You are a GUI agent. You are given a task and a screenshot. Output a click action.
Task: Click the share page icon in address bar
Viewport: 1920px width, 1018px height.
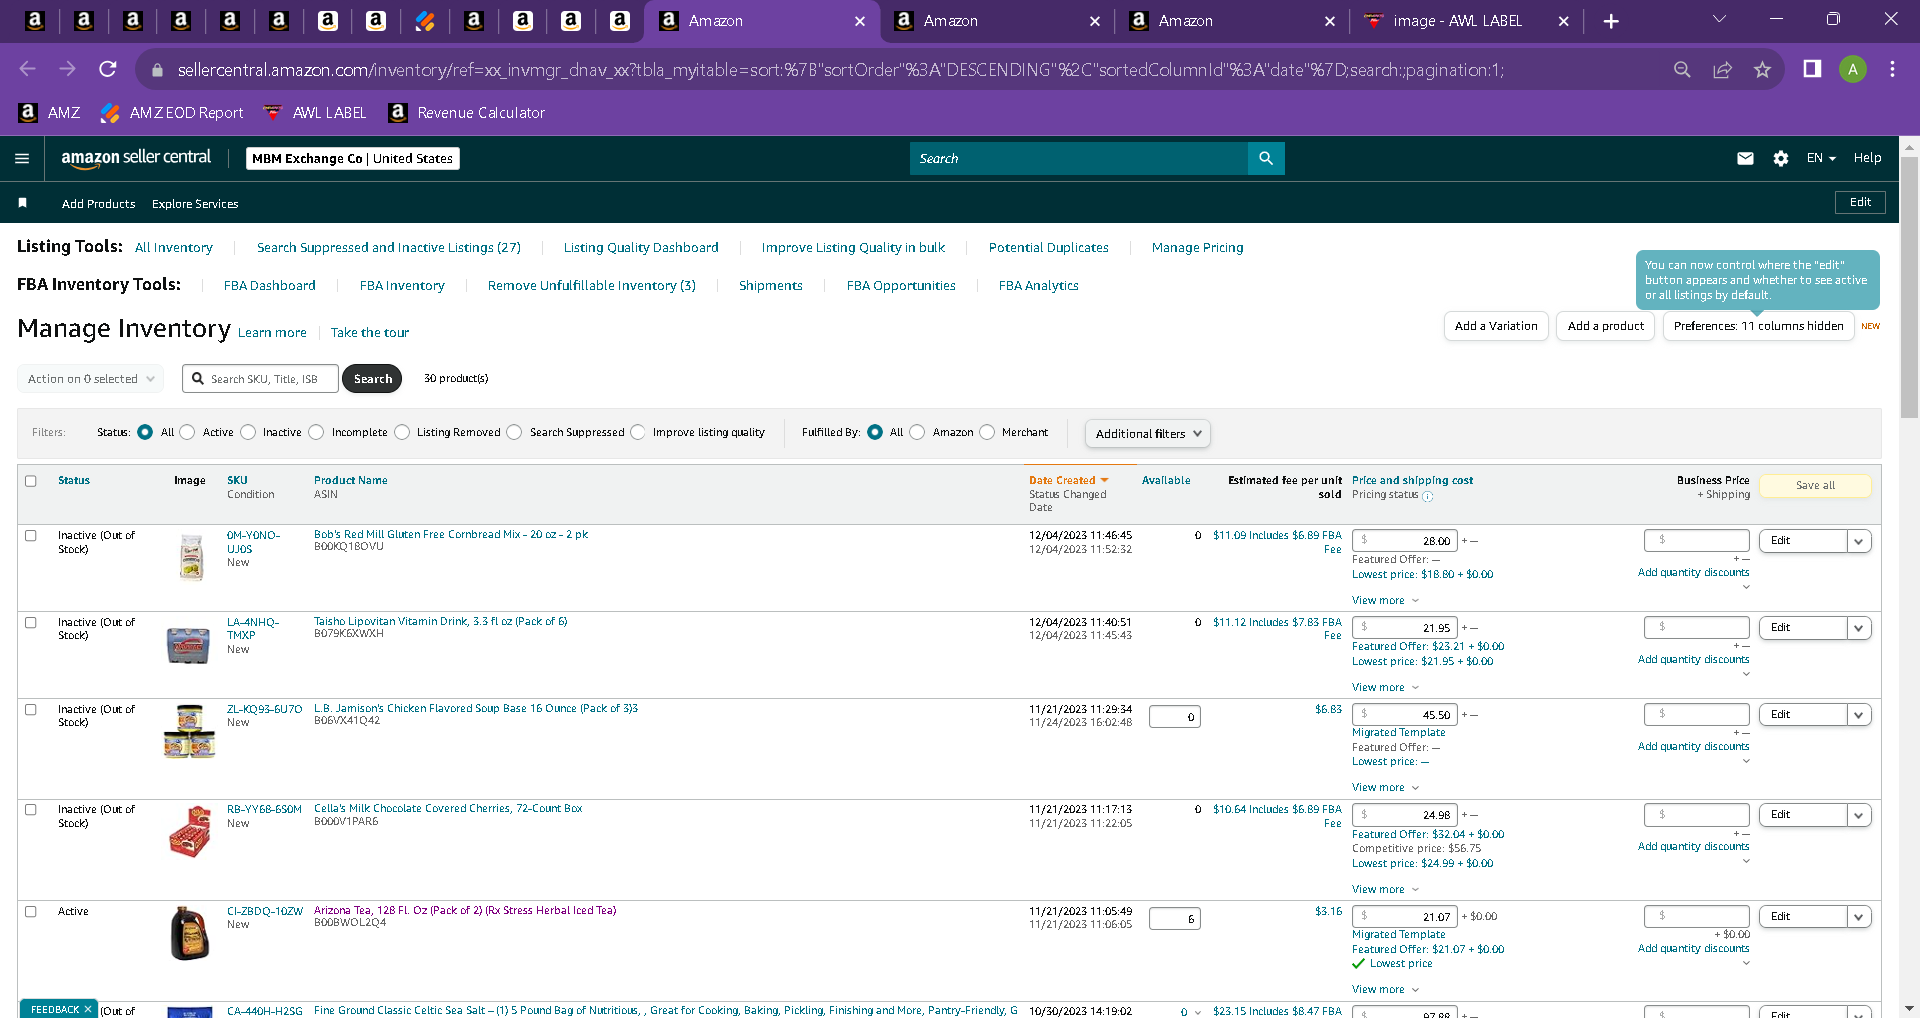click(1722, 69)
